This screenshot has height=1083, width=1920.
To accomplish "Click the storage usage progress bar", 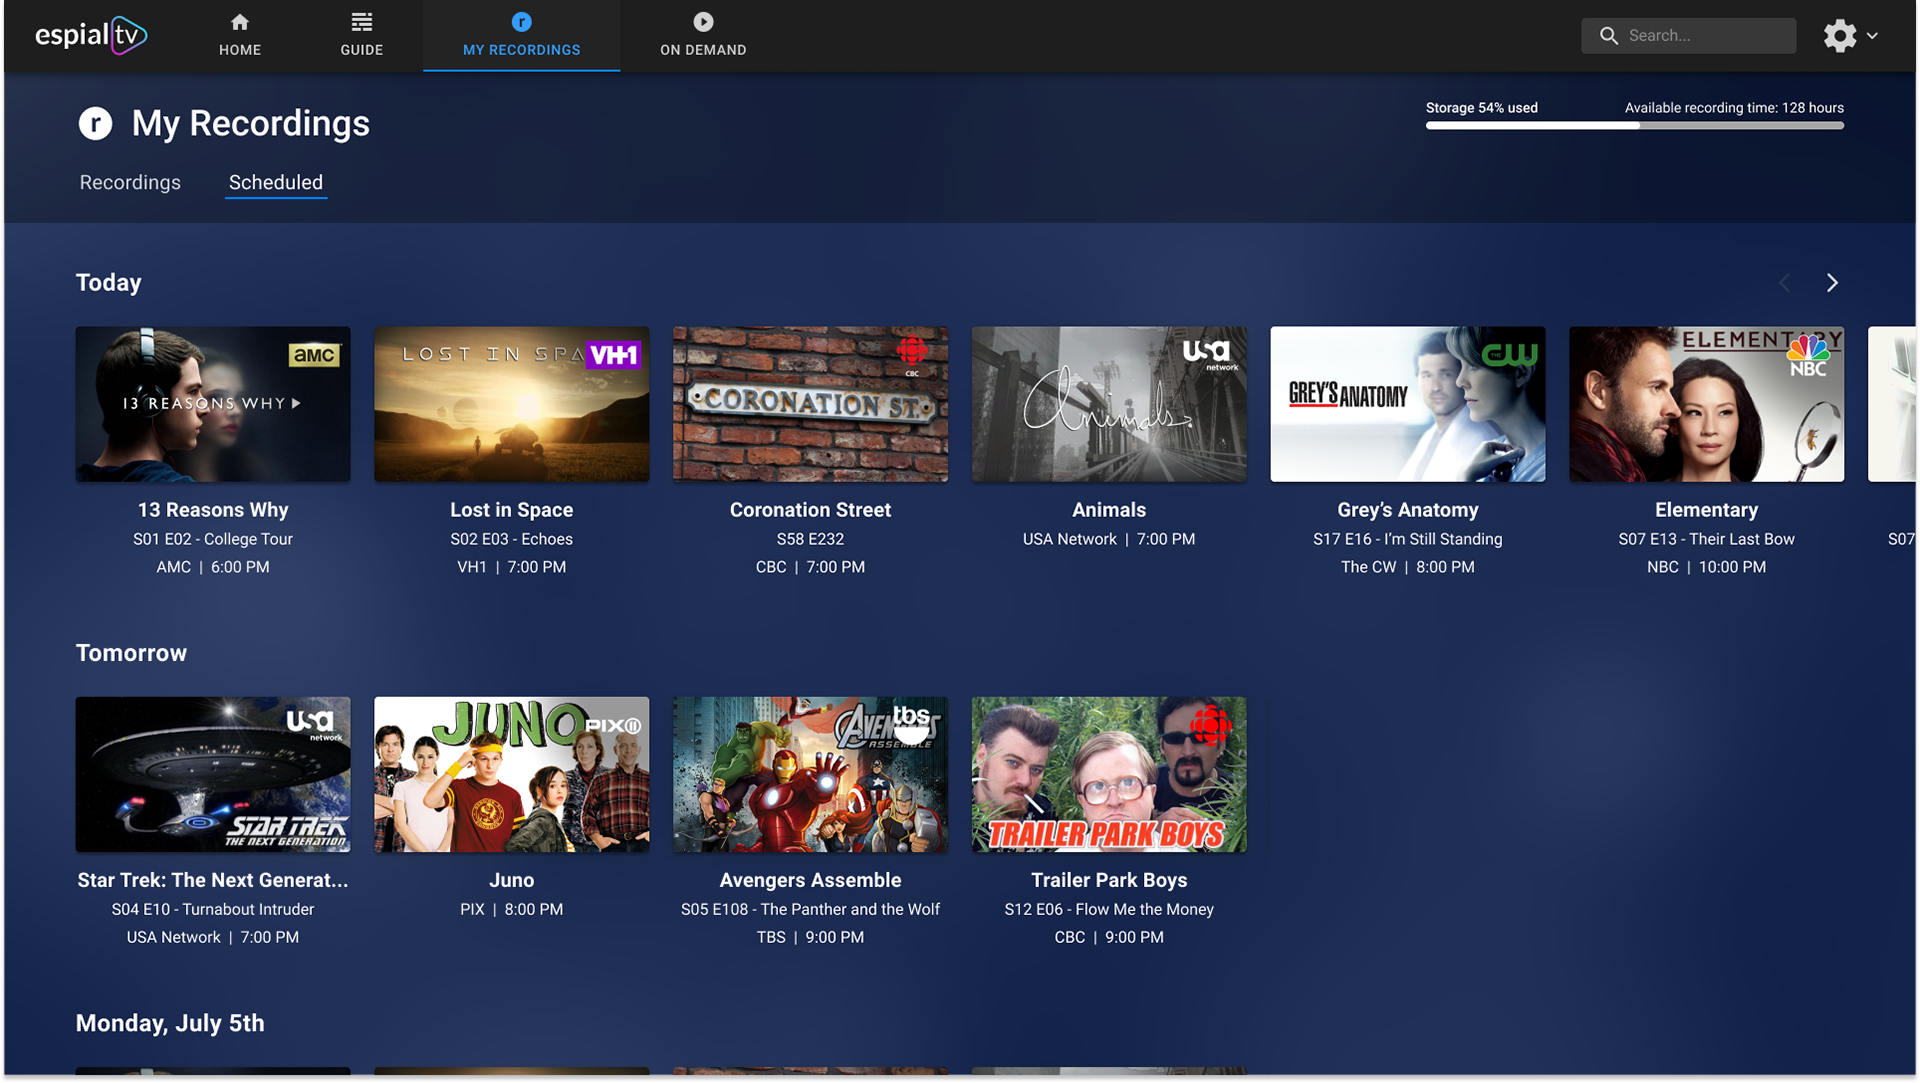I will 1635,126.
